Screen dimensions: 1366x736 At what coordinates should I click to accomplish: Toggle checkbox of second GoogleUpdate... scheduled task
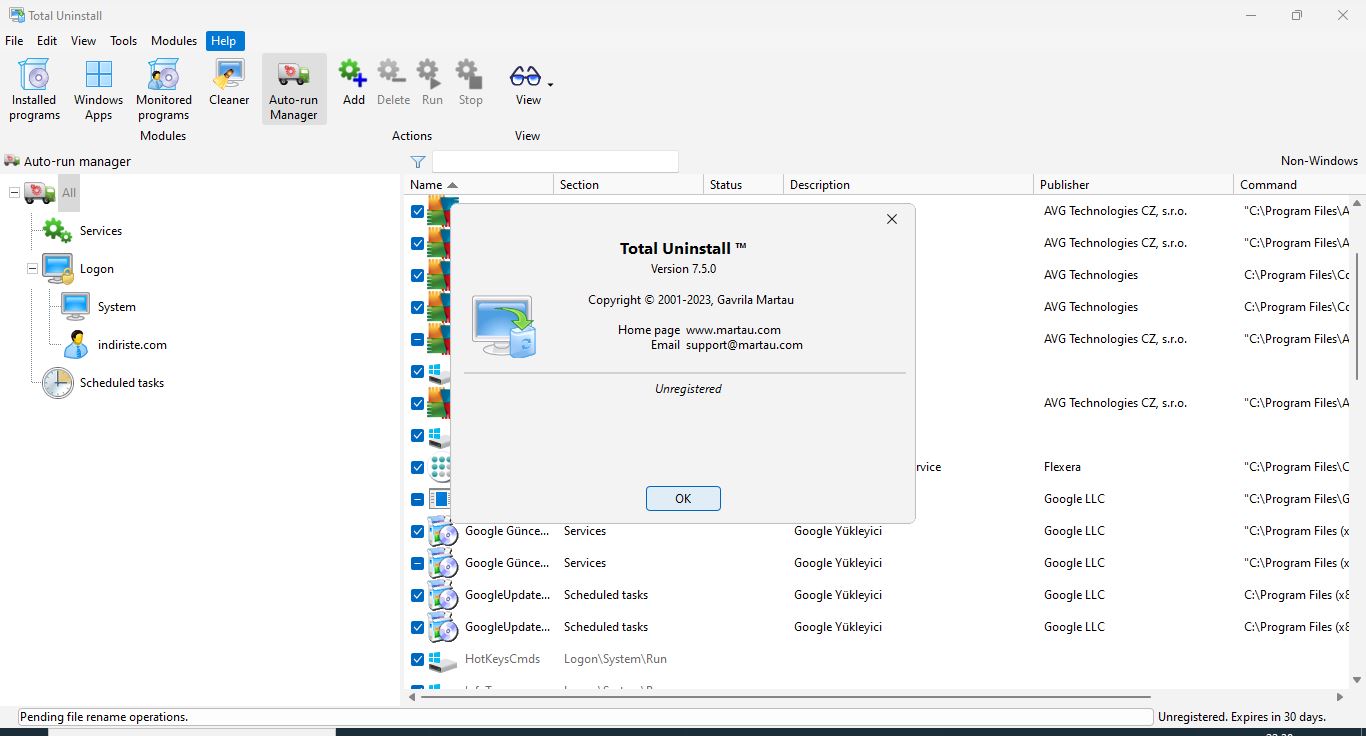point(417,627)
